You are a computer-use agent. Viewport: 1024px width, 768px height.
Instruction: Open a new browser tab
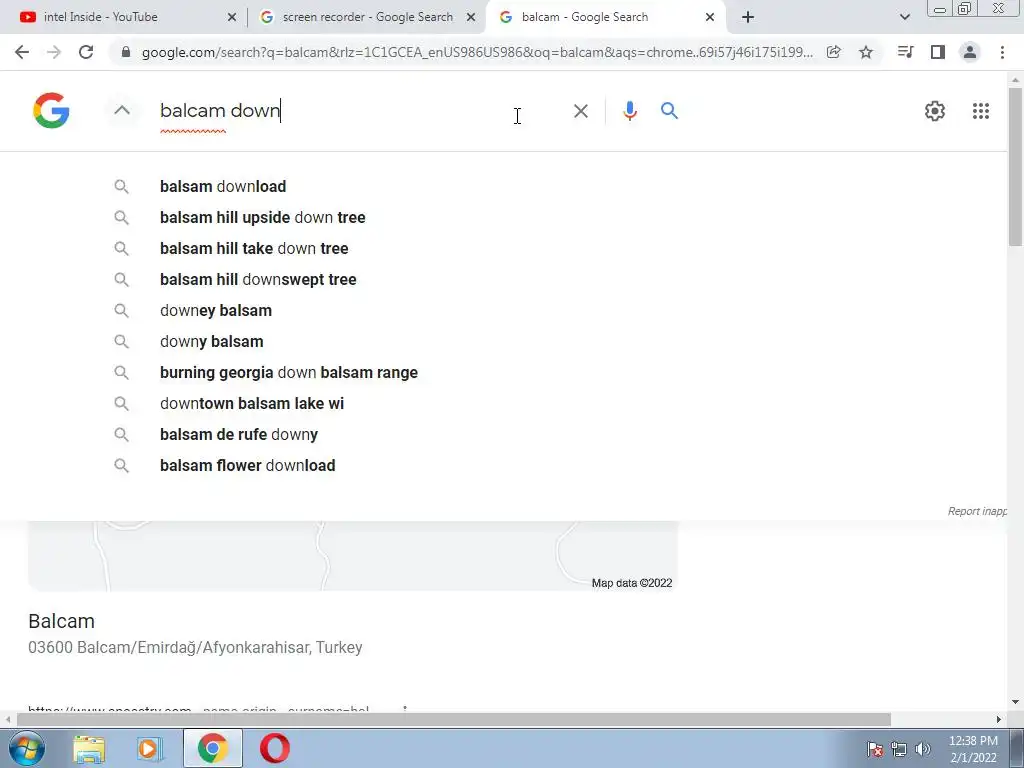[748, 17]
